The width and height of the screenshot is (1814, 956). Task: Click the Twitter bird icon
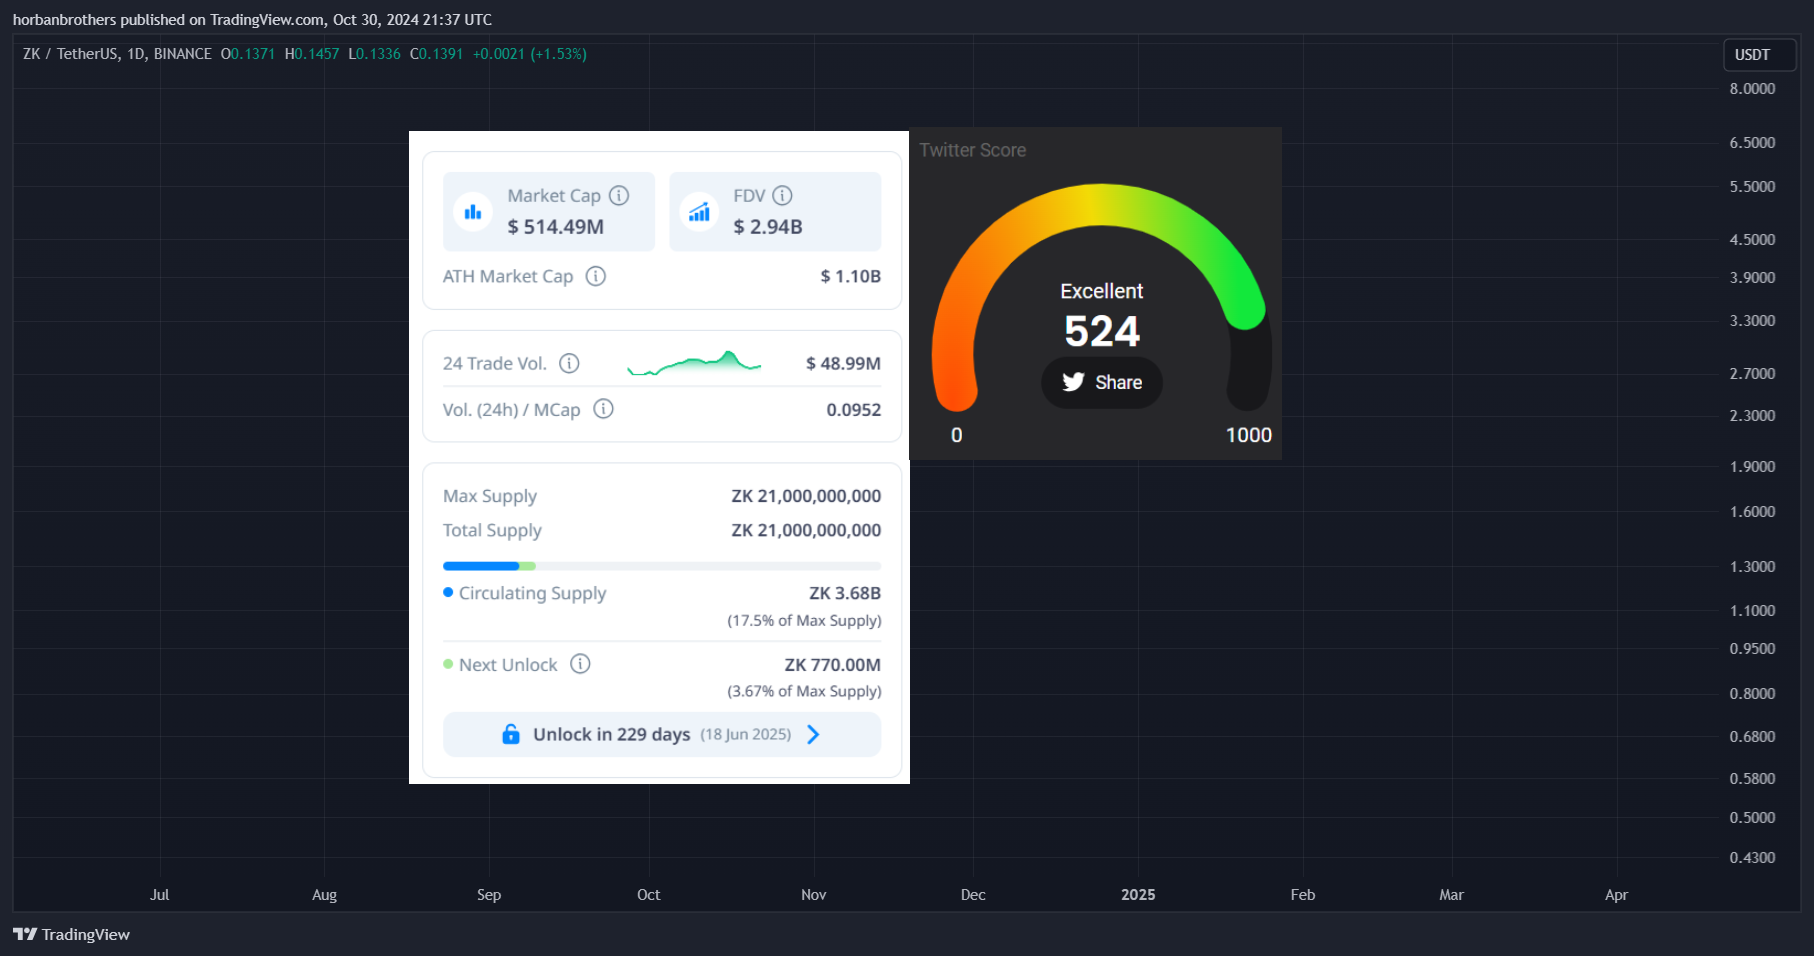(x=1073, y=382)
